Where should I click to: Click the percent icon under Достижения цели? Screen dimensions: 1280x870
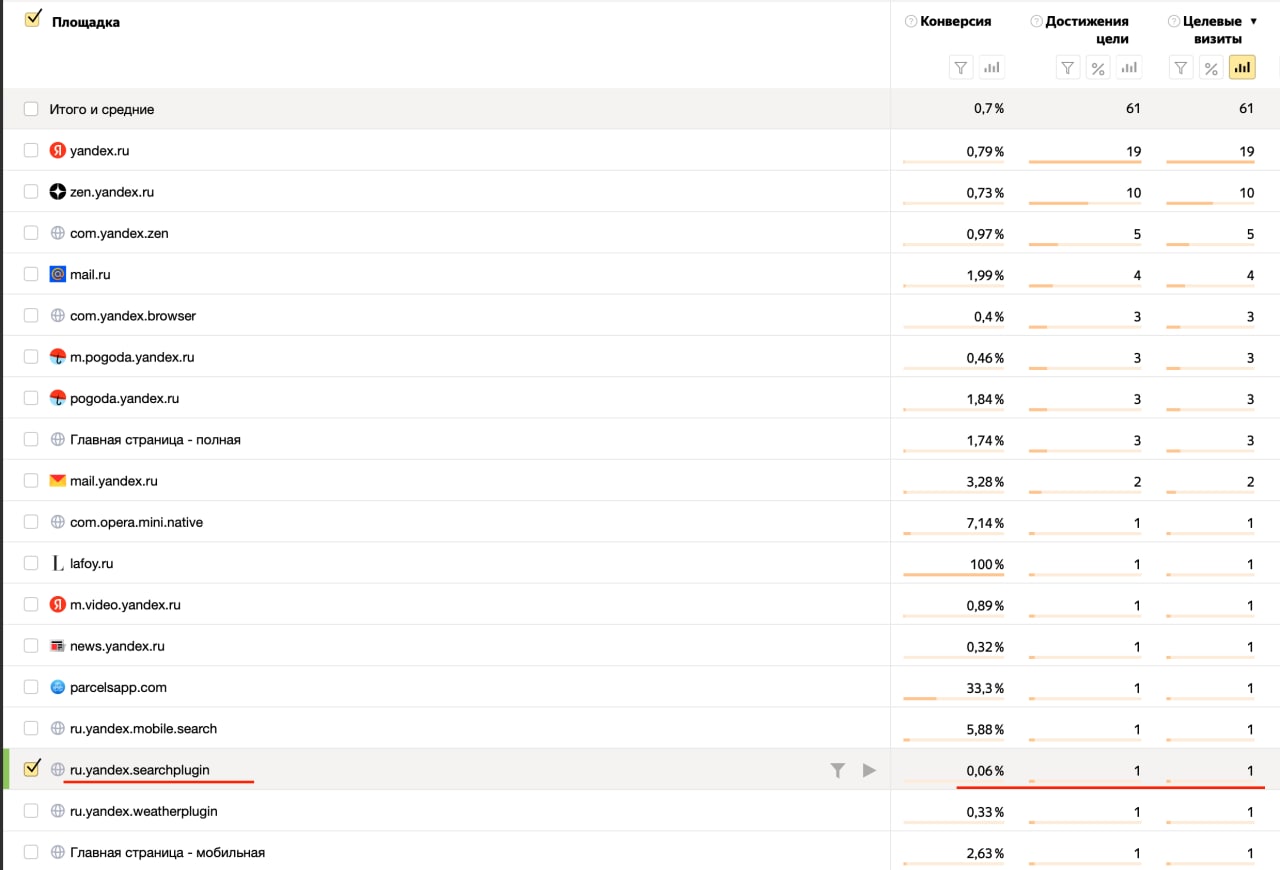pos(1098,68)
